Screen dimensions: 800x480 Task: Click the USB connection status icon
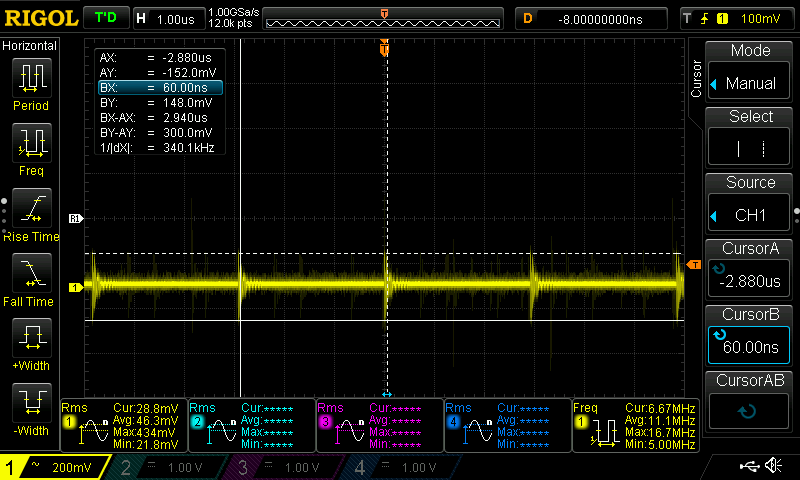coord(749,465)
